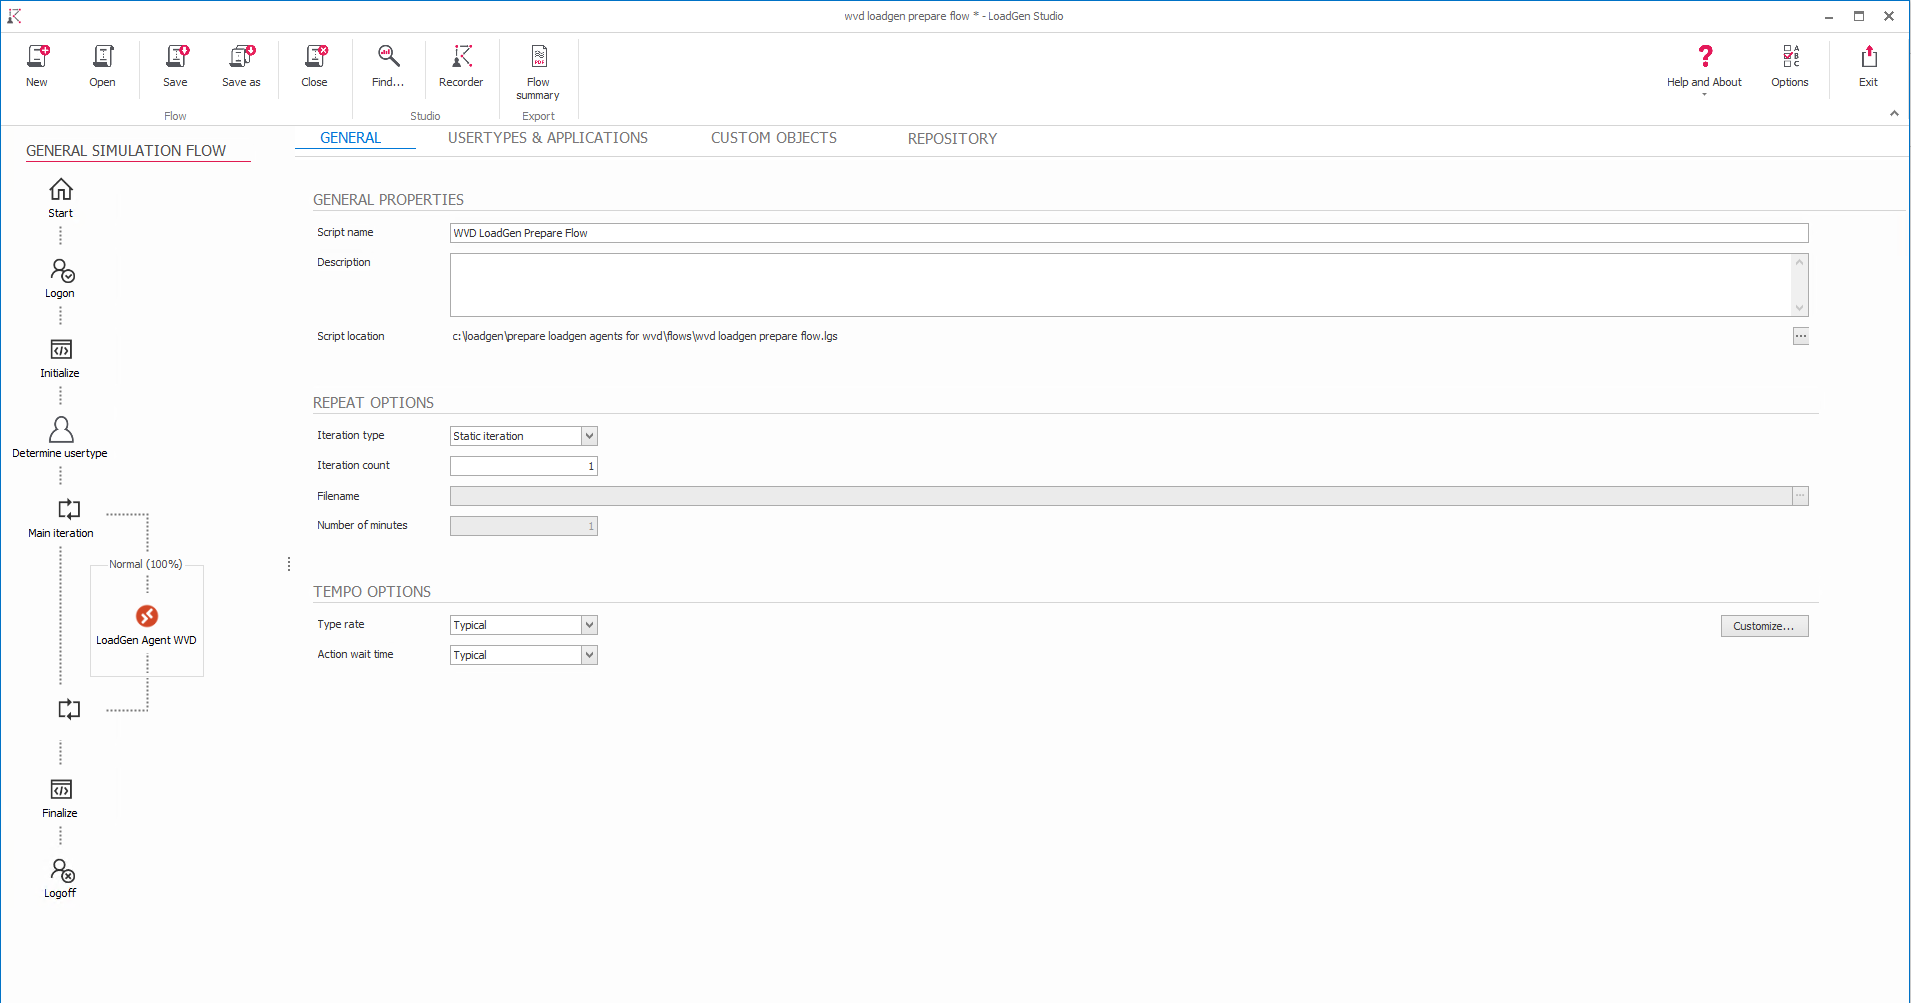Open the Type rate dropdown

pos(589,625)
